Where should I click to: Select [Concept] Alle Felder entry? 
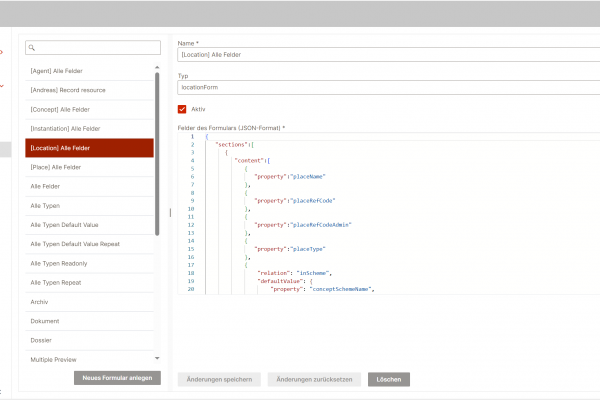point(90,109)
